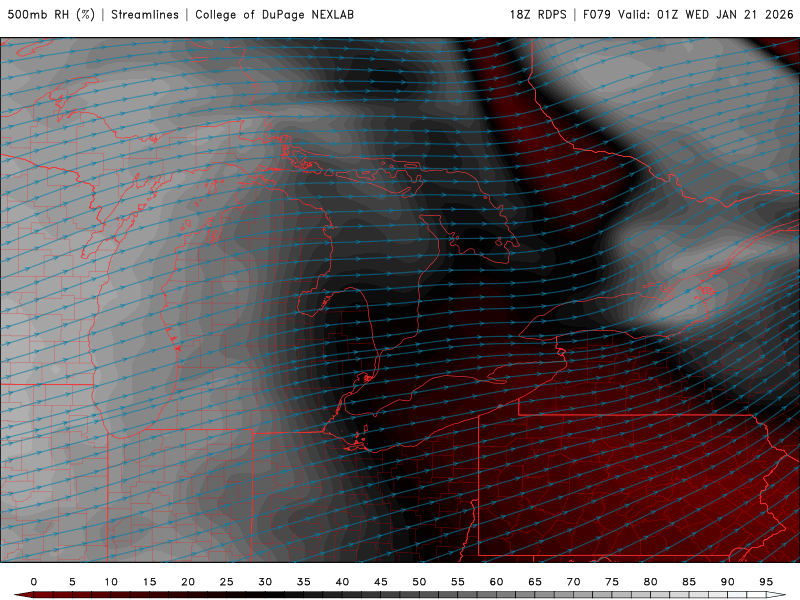This screenshot has width=800, height=600.
Task: Select the "10" color scale label
Action: 111,582
